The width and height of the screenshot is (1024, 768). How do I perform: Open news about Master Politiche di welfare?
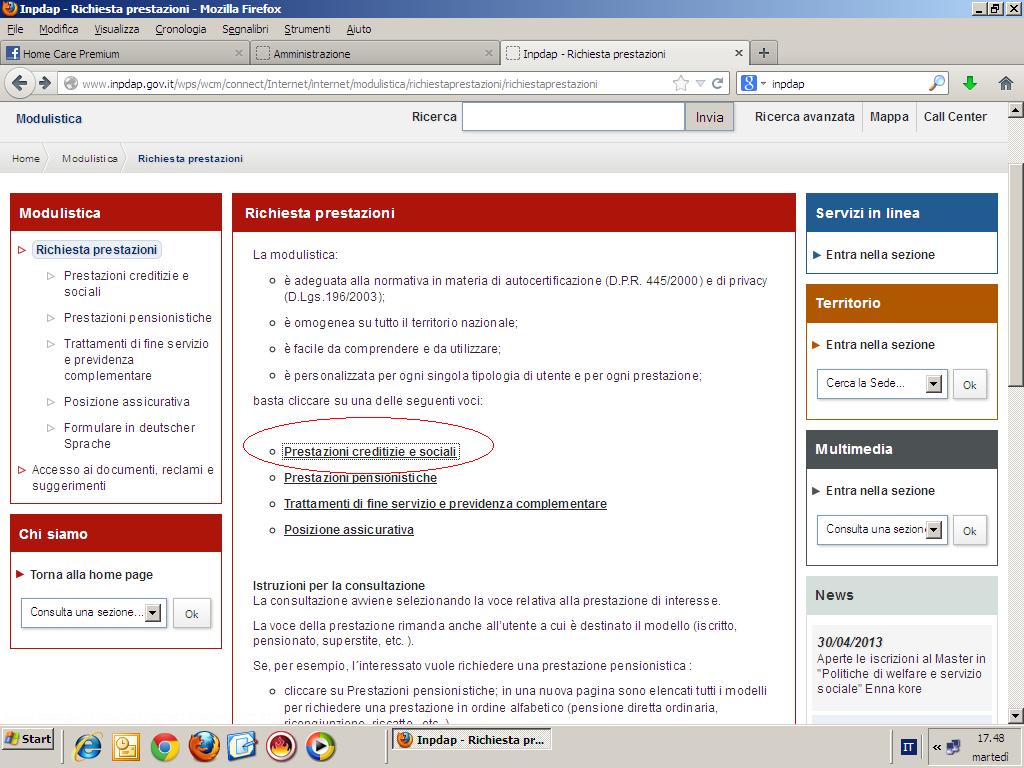(901, 673)
